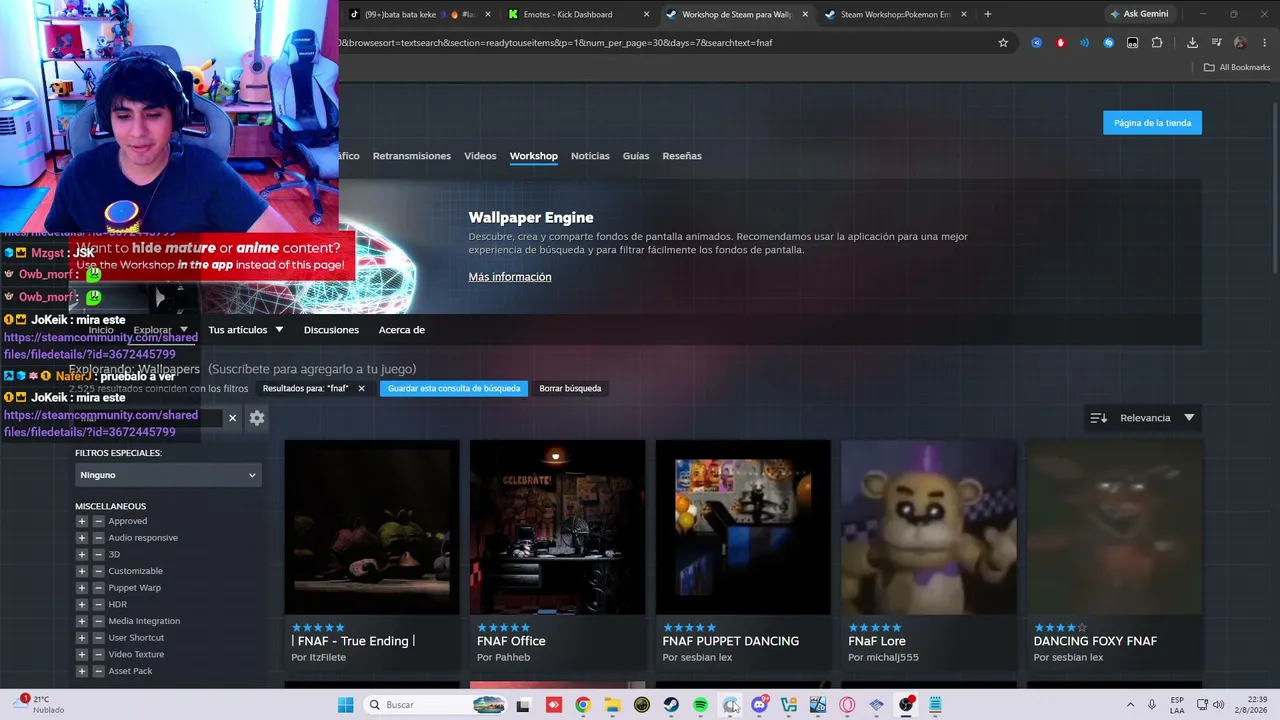Open the All Bookmarks folder

point(1237,67)
